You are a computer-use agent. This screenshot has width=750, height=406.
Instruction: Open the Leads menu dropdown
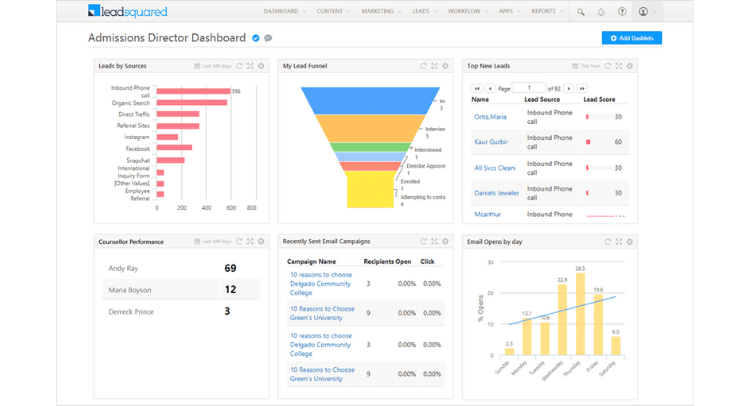(425, 11)
